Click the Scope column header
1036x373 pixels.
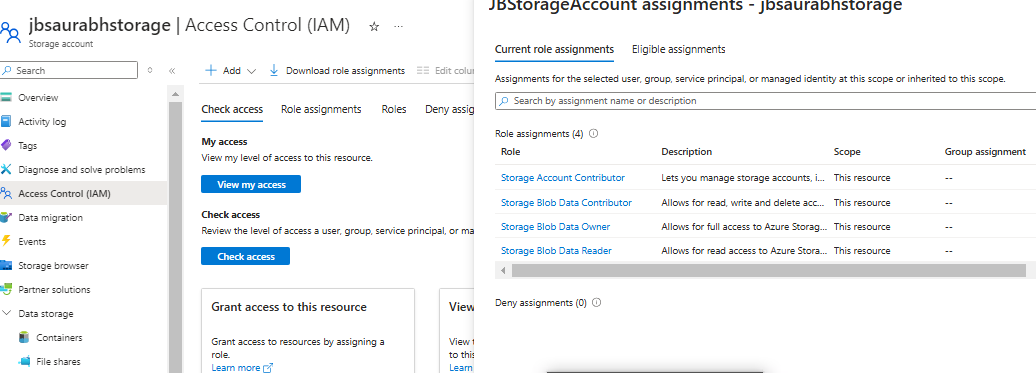(847, 152)
